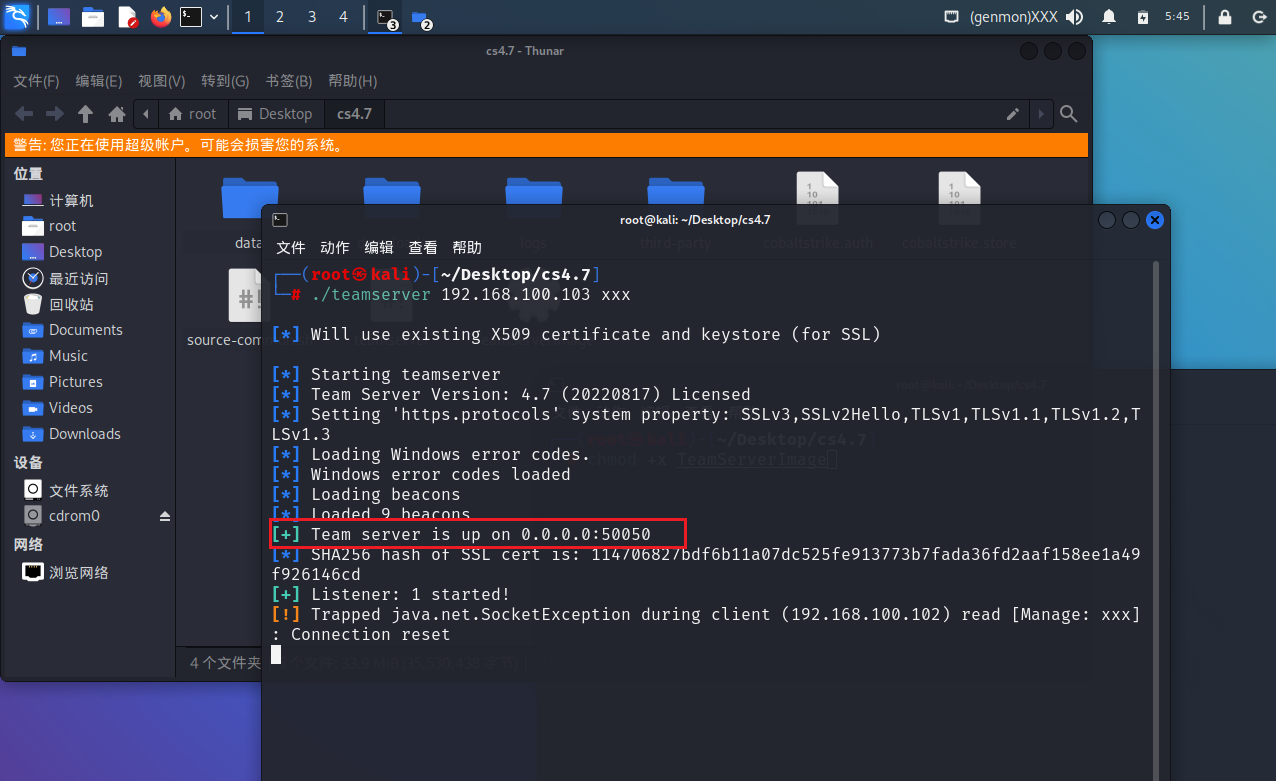1276x781 pixels.
Task: Click the home folder icon in toolbar
Action: tap(117, 114)
